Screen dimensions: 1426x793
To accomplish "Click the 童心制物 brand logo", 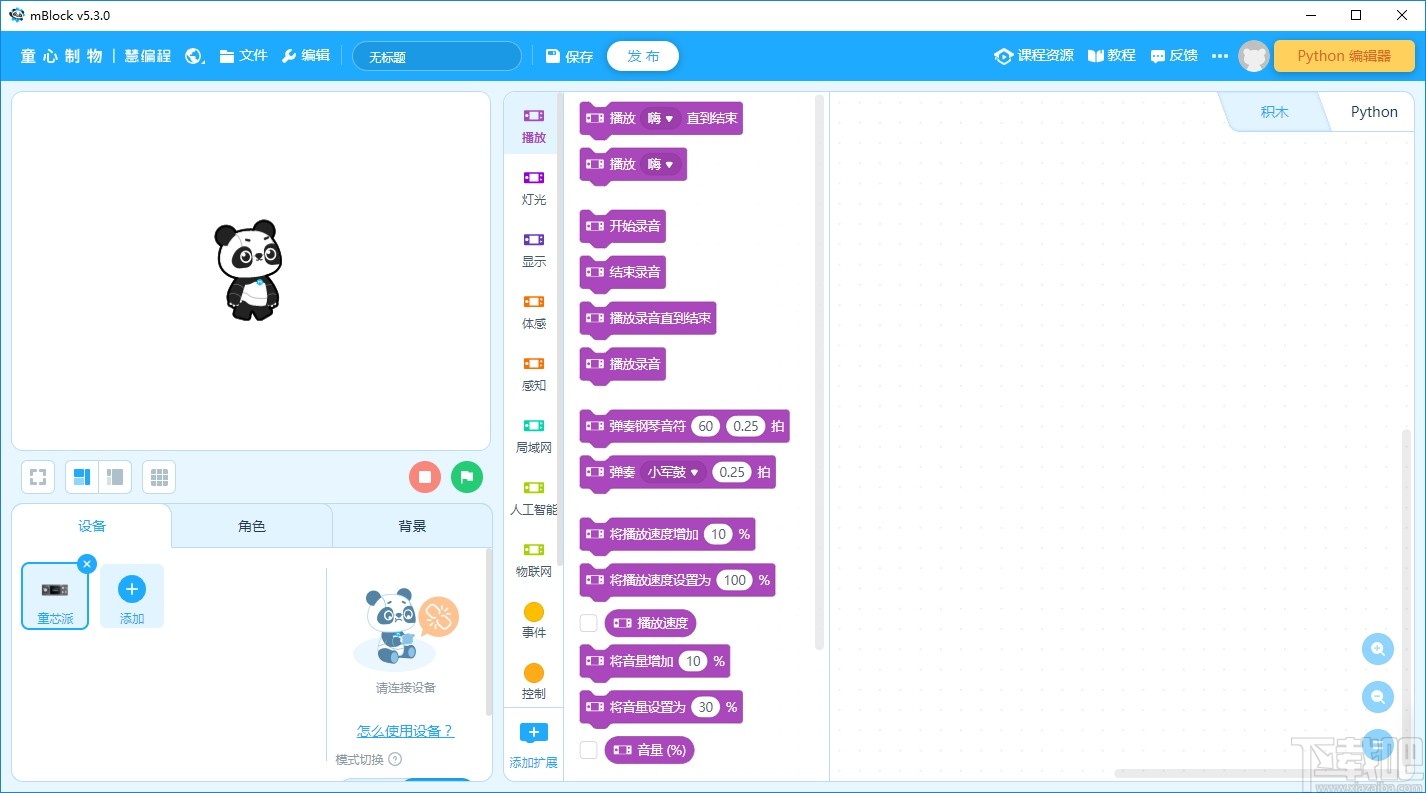I will pyautogui.click(x=61, y=56).
